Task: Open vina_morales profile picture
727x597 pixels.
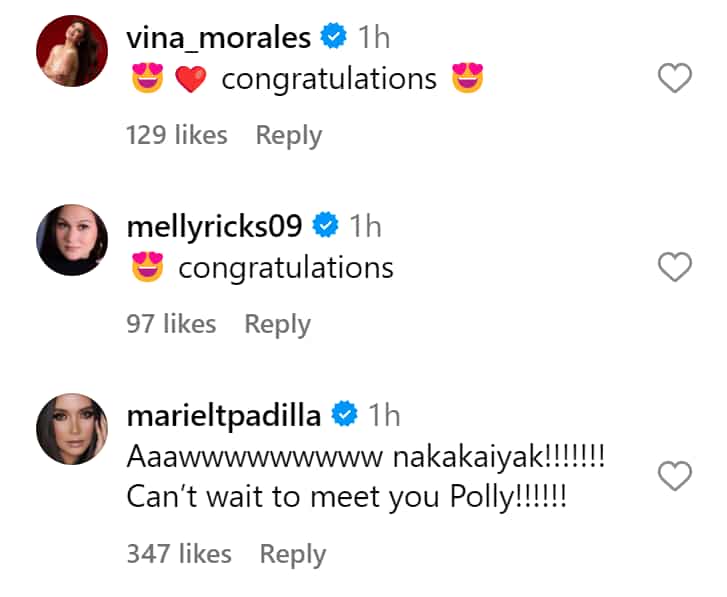Action: (x=72, y=51)
